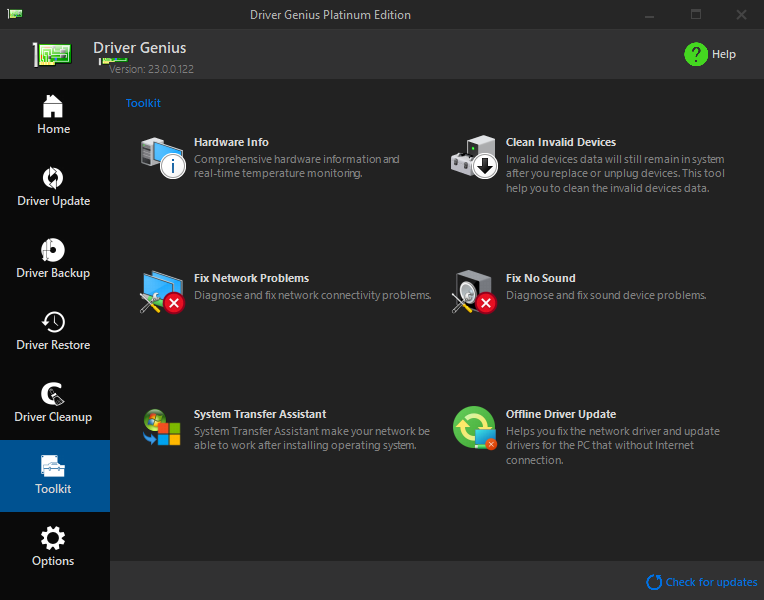The image size is (764, 600).
Task: Switch to Driver Backup label
Action: pyautogui.click(x=53, y=273)
